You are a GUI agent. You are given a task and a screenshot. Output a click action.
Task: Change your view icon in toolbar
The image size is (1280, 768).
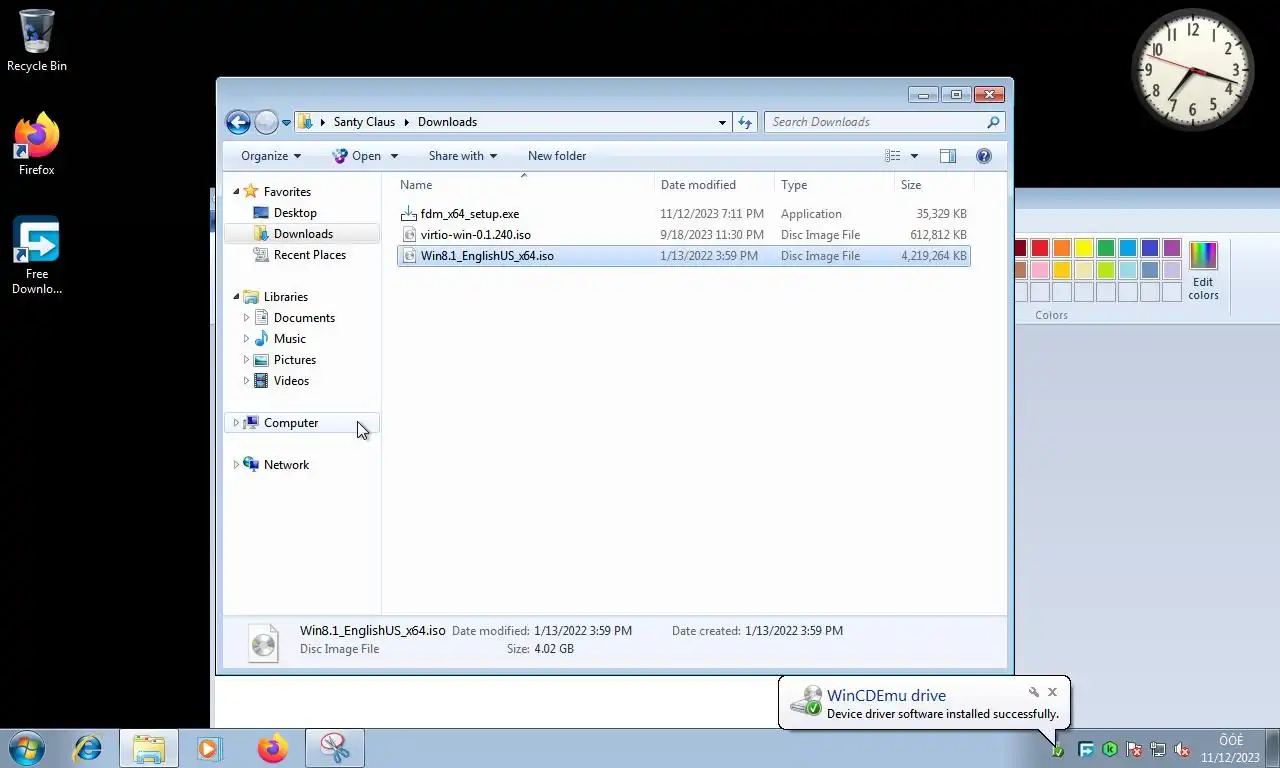coord(893,156)
